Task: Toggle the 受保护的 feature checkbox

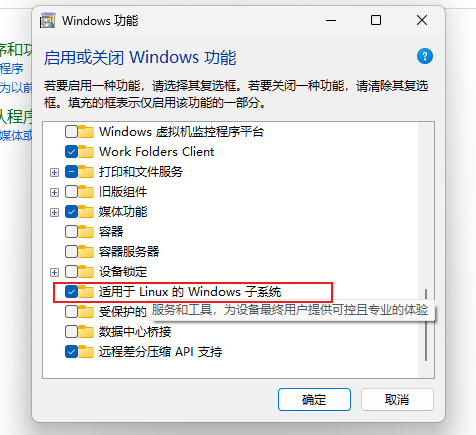Action: pos(71,312)
